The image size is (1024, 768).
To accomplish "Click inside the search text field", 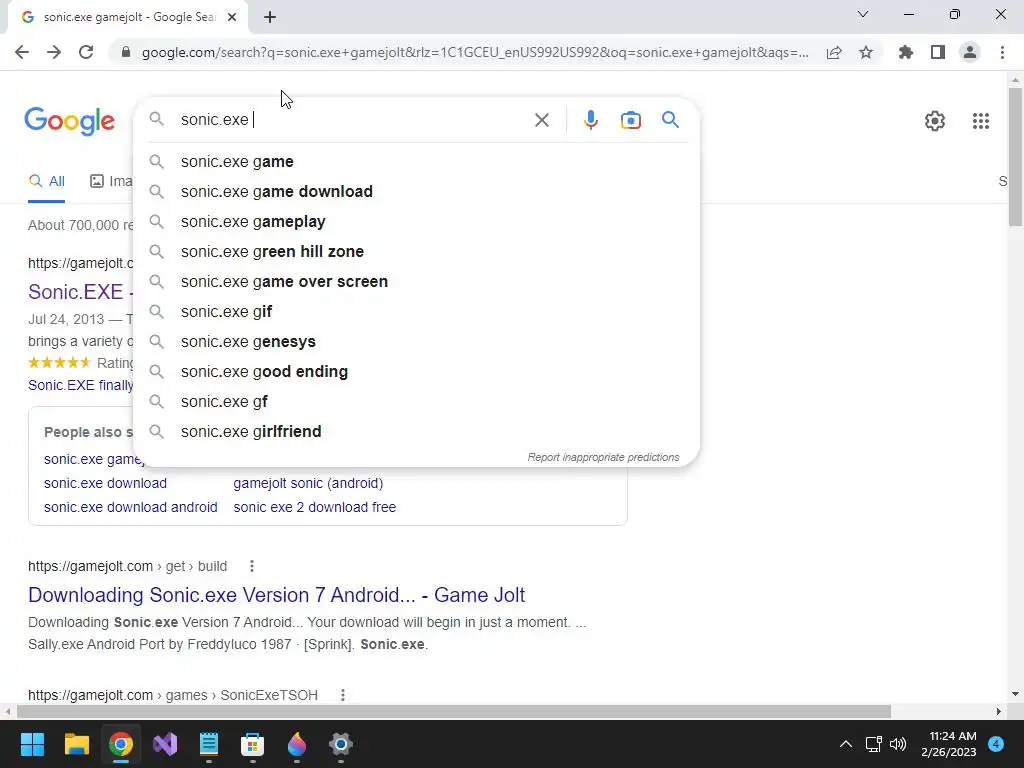I will 353,120.
